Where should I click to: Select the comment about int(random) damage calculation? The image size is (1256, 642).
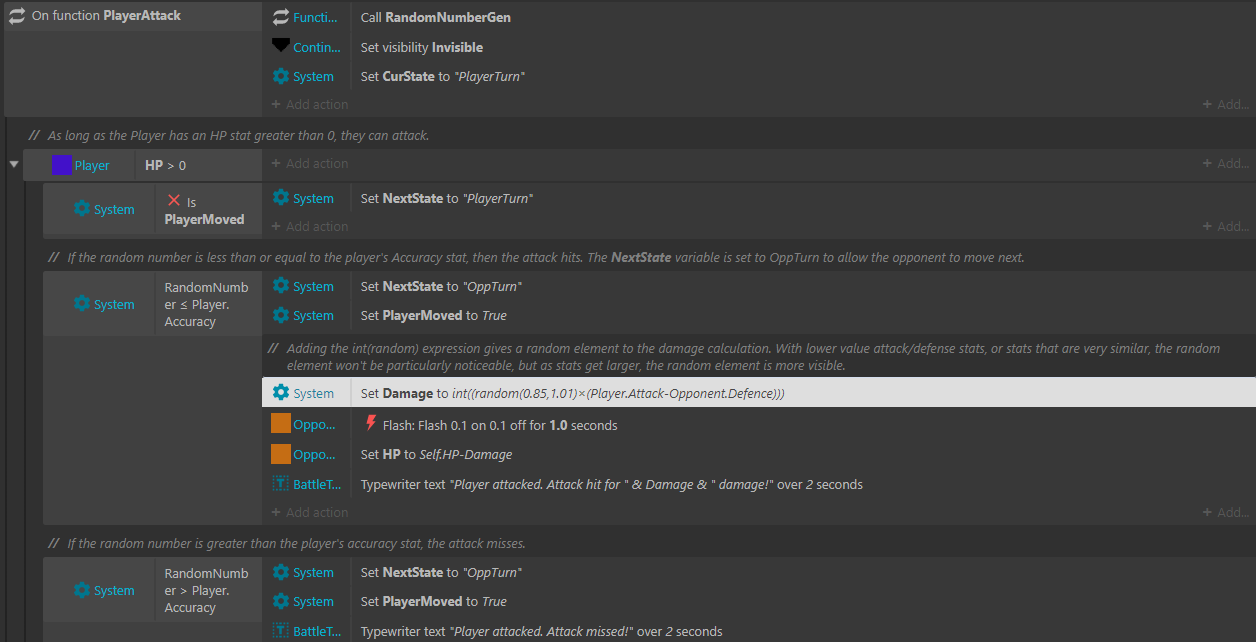point(750,357)
